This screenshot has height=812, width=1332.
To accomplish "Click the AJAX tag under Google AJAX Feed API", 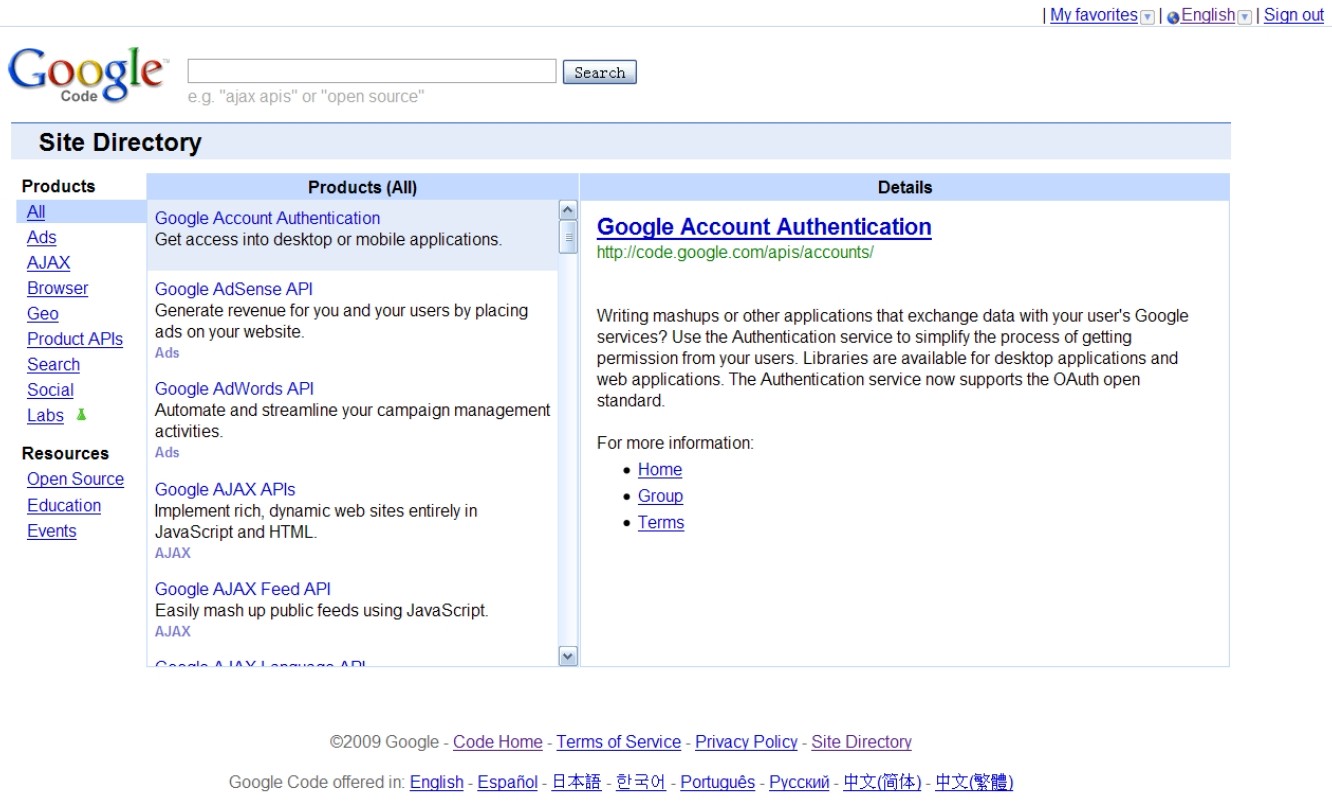I will point(173,632).
